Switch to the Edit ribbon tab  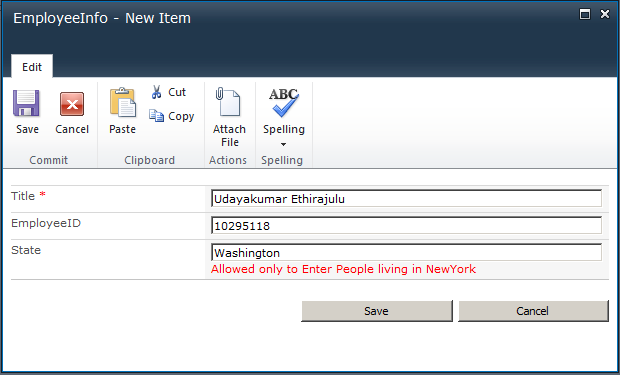32,67
